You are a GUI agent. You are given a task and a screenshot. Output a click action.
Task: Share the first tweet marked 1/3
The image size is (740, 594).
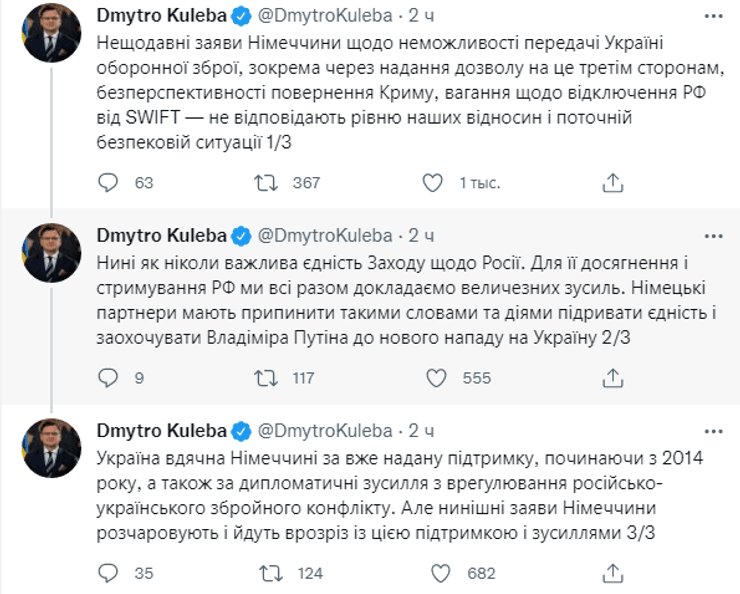point(612,182)
